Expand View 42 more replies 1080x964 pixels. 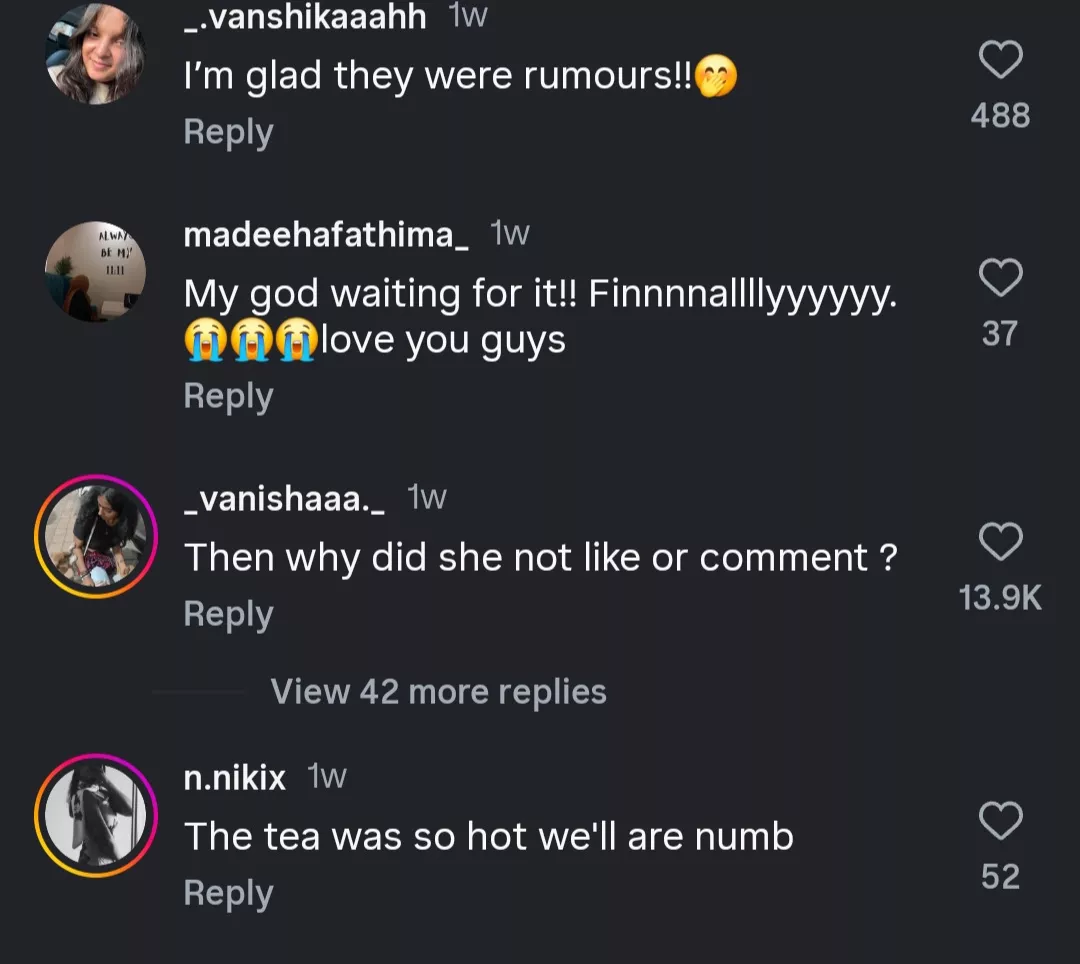coord(438,692)
